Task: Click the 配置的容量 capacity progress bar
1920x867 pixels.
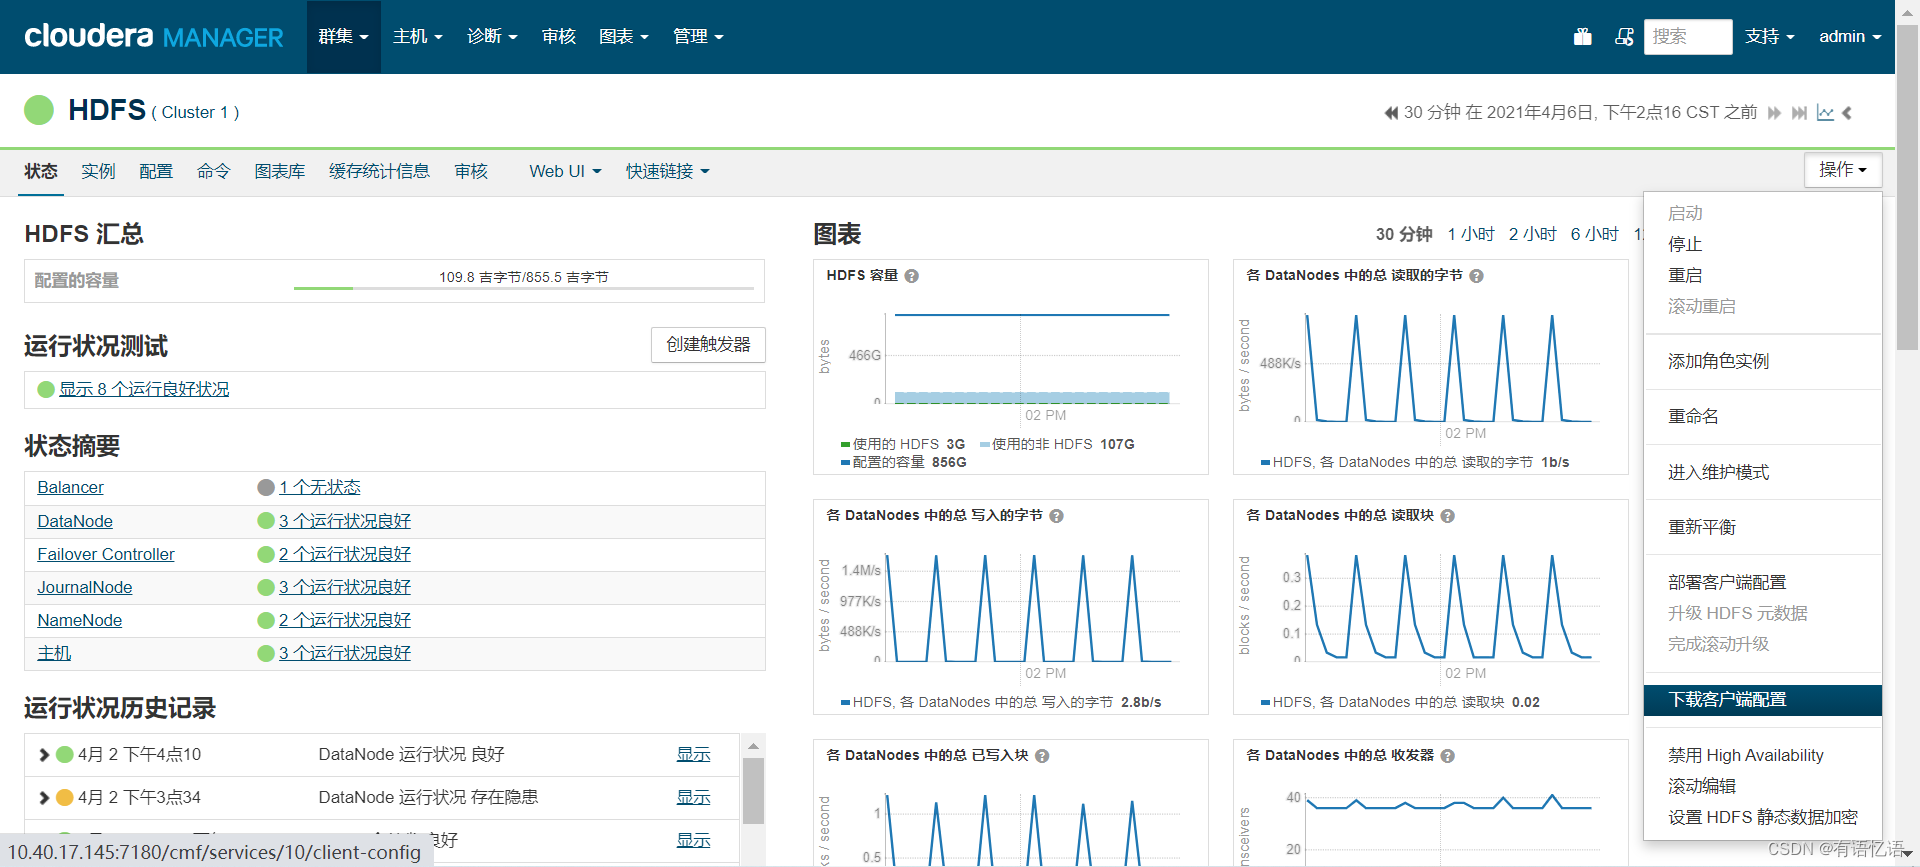Action: [523, 288]
